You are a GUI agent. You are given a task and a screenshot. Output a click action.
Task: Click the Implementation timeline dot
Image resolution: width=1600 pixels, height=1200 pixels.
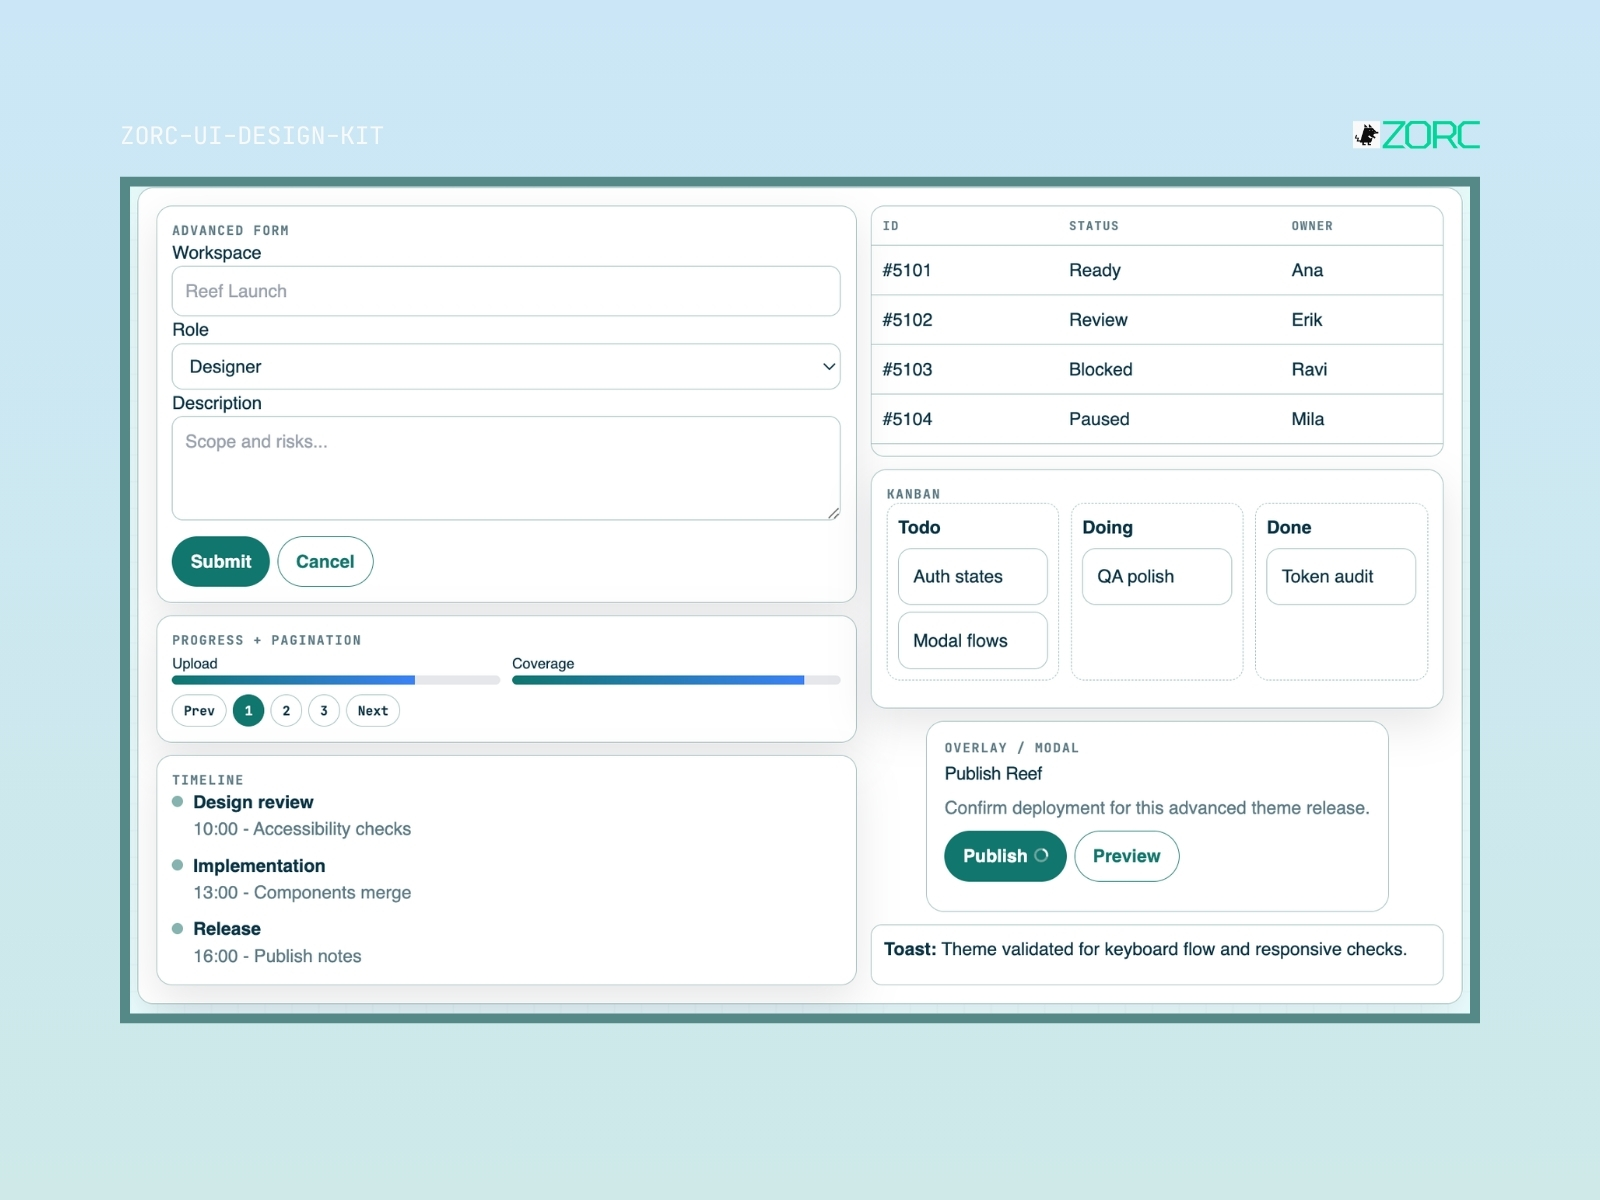tap(178, 865)
